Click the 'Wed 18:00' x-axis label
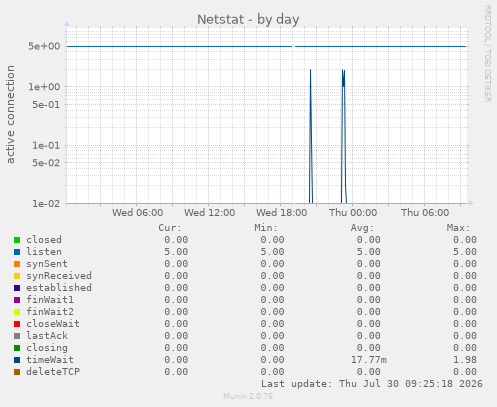This screenshot has height=407, width=497. (x=281, y=213)
